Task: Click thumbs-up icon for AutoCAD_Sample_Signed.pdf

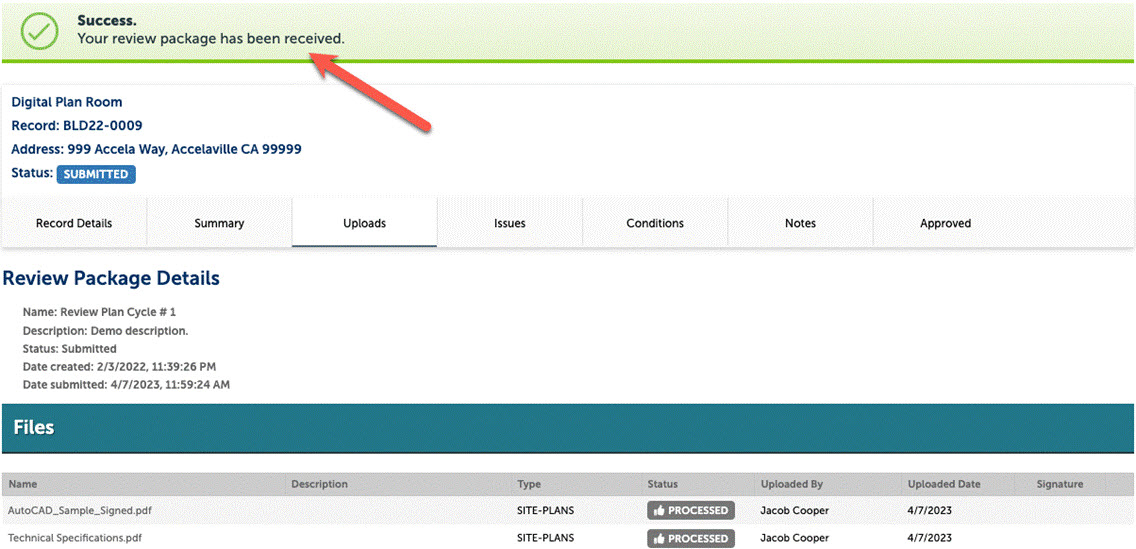Action: coord(658,510)
